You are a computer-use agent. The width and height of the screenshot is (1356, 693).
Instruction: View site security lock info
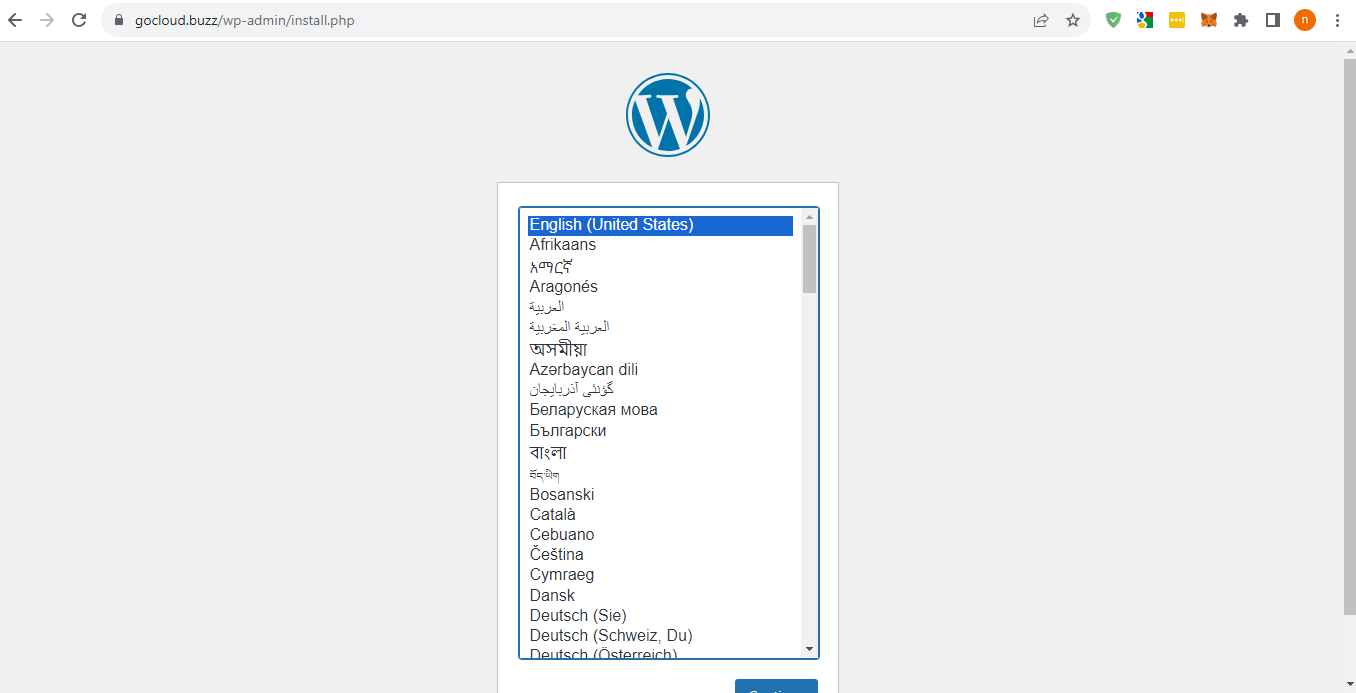(x=118, y=20)
